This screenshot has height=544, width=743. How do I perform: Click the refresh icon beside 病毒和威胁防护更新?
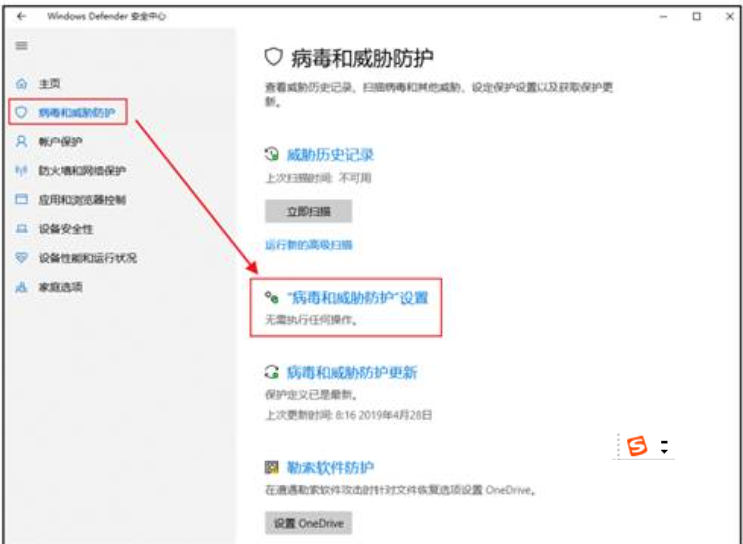(272, 372)
